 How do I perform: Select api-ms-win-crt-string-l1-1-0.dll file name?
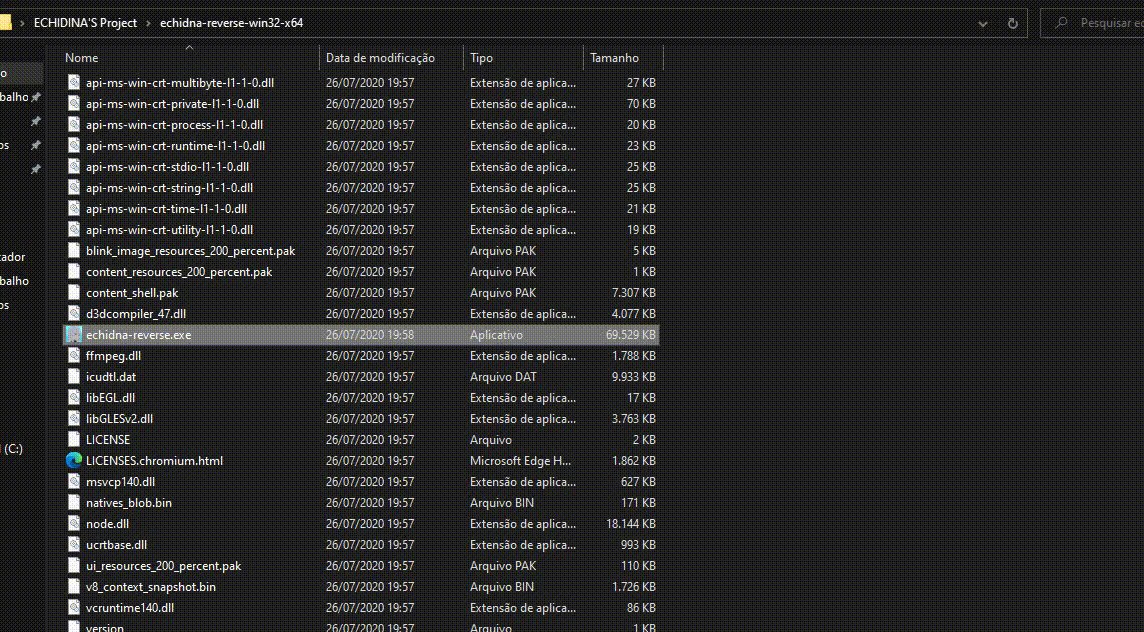coord(169,188)
